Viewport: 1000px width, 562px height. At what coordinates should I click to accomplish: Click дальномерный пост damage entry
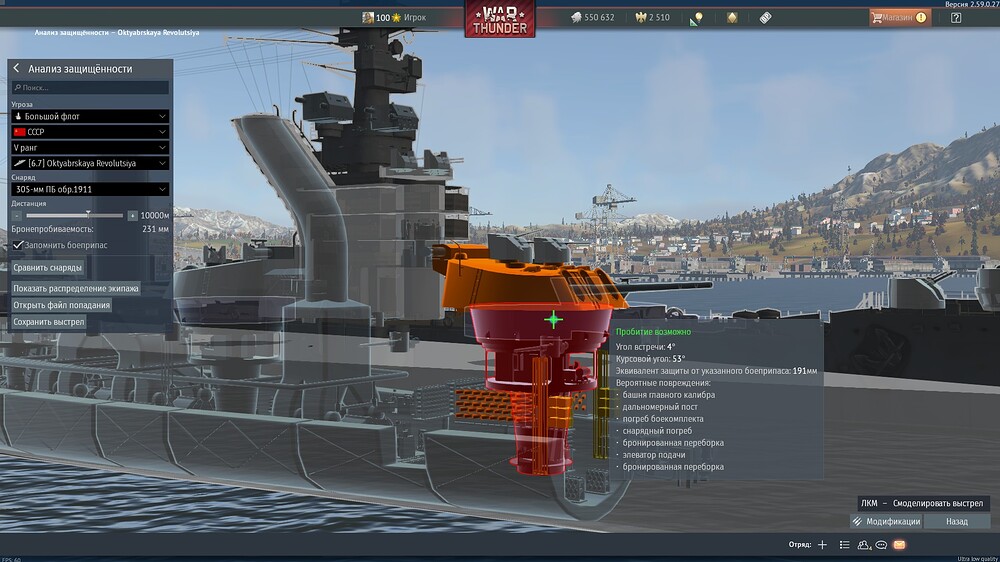(x=660, y=406)
